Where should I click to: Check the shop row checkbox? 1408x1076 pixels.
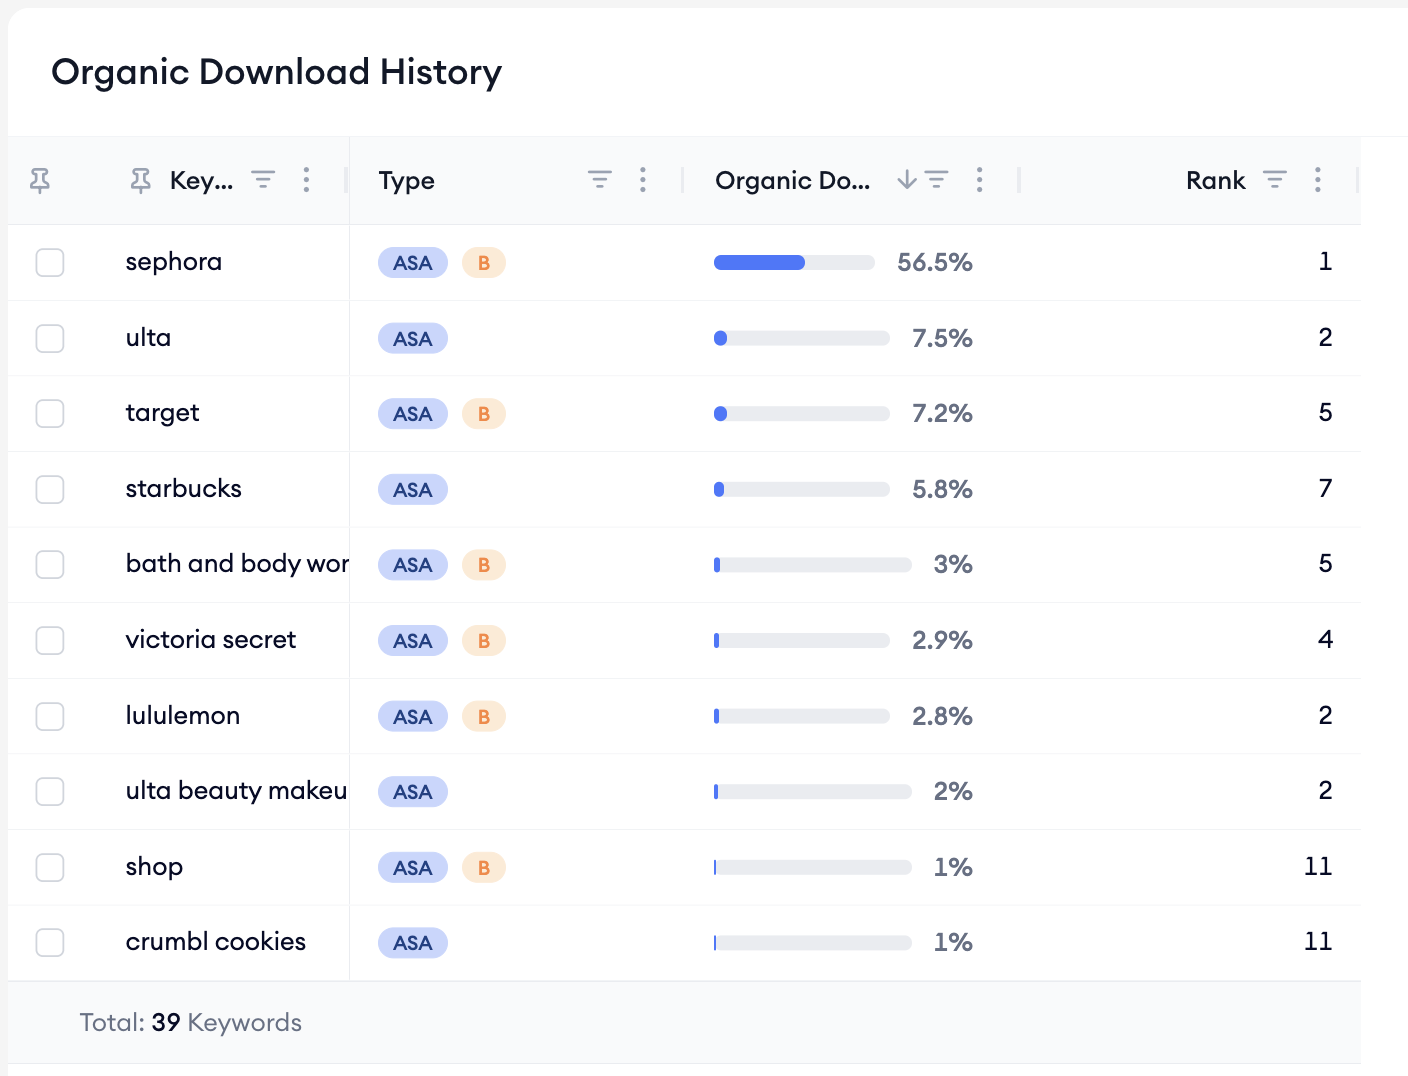point(50,867)
